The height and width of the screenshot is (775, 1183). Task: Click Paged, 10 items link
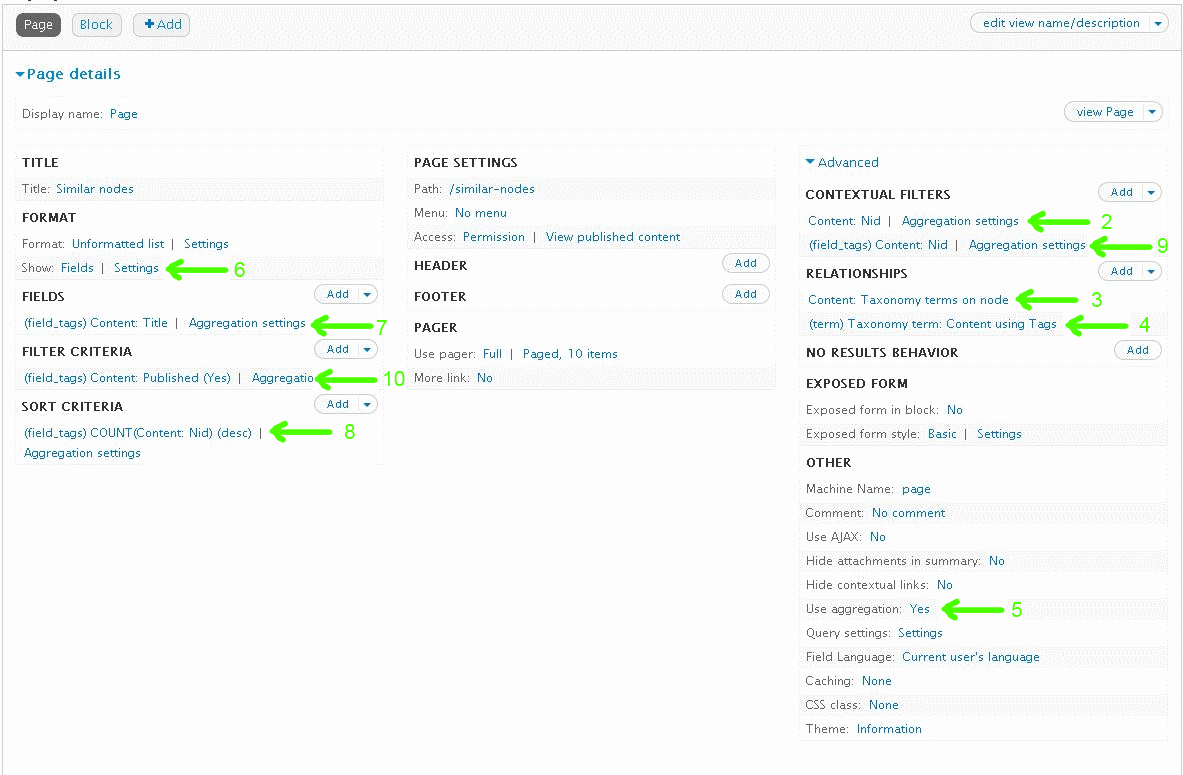[x=570, y=354]
